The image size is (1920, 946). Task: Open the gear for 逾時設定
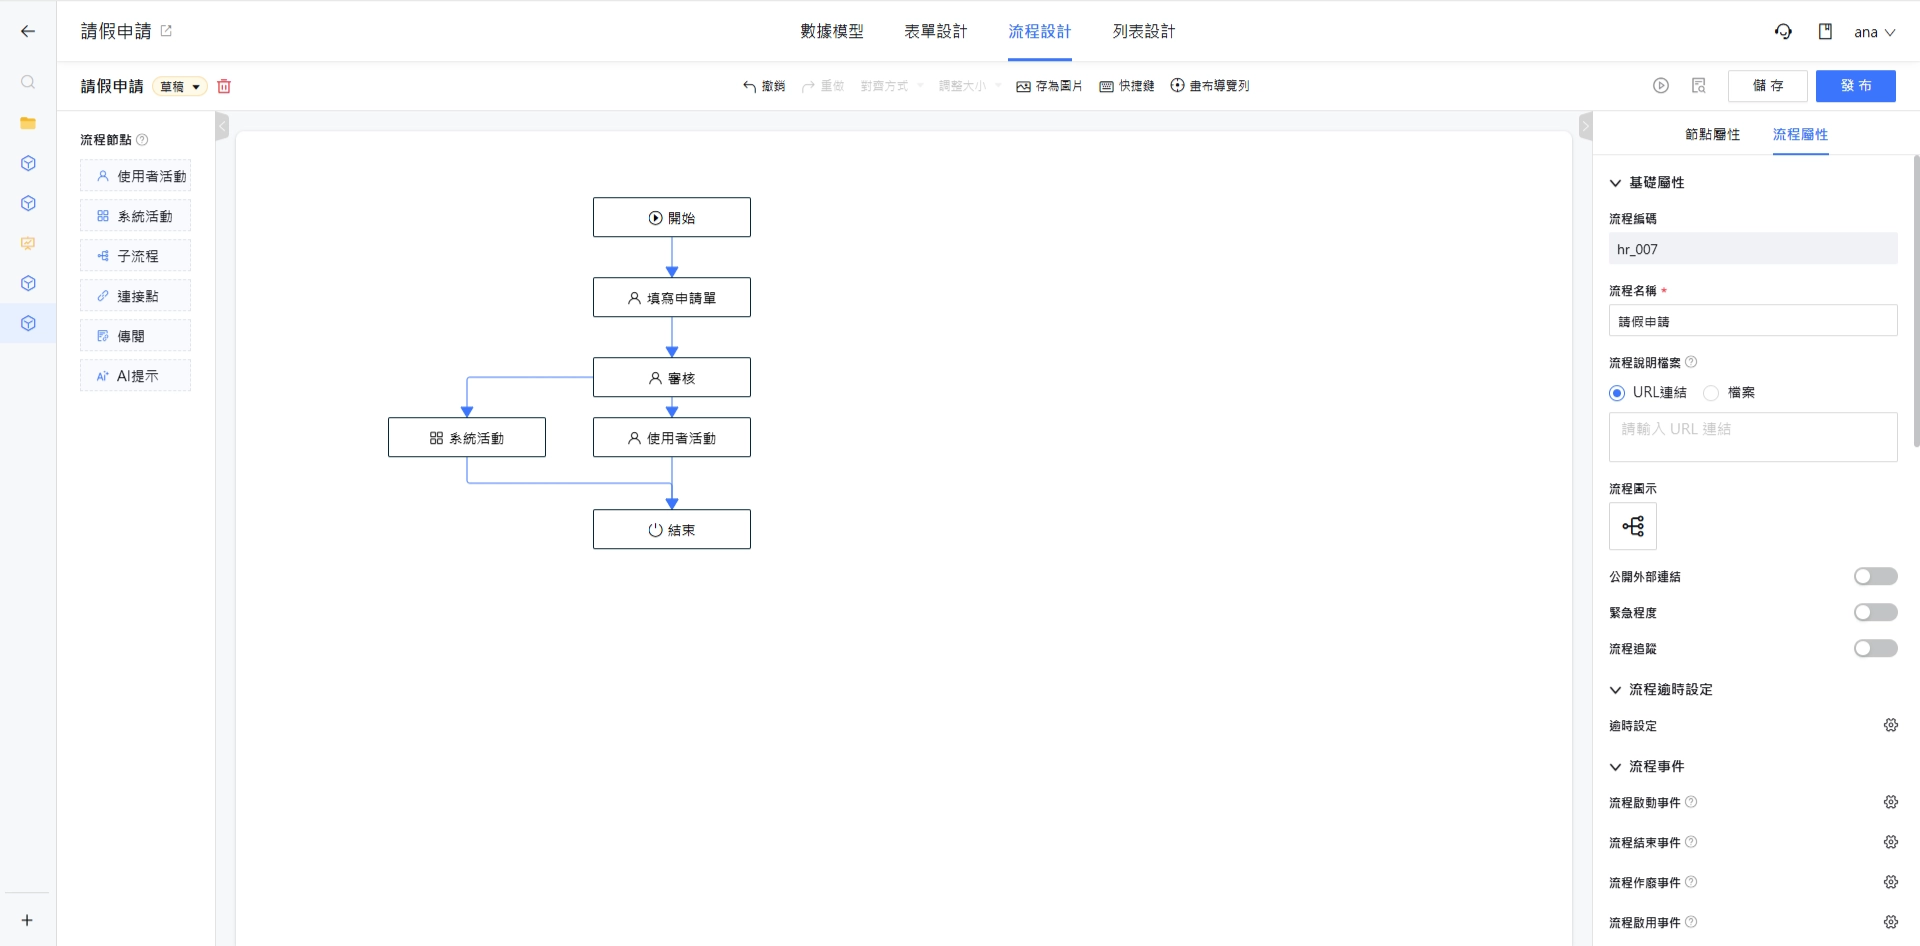pos(1890,725)
